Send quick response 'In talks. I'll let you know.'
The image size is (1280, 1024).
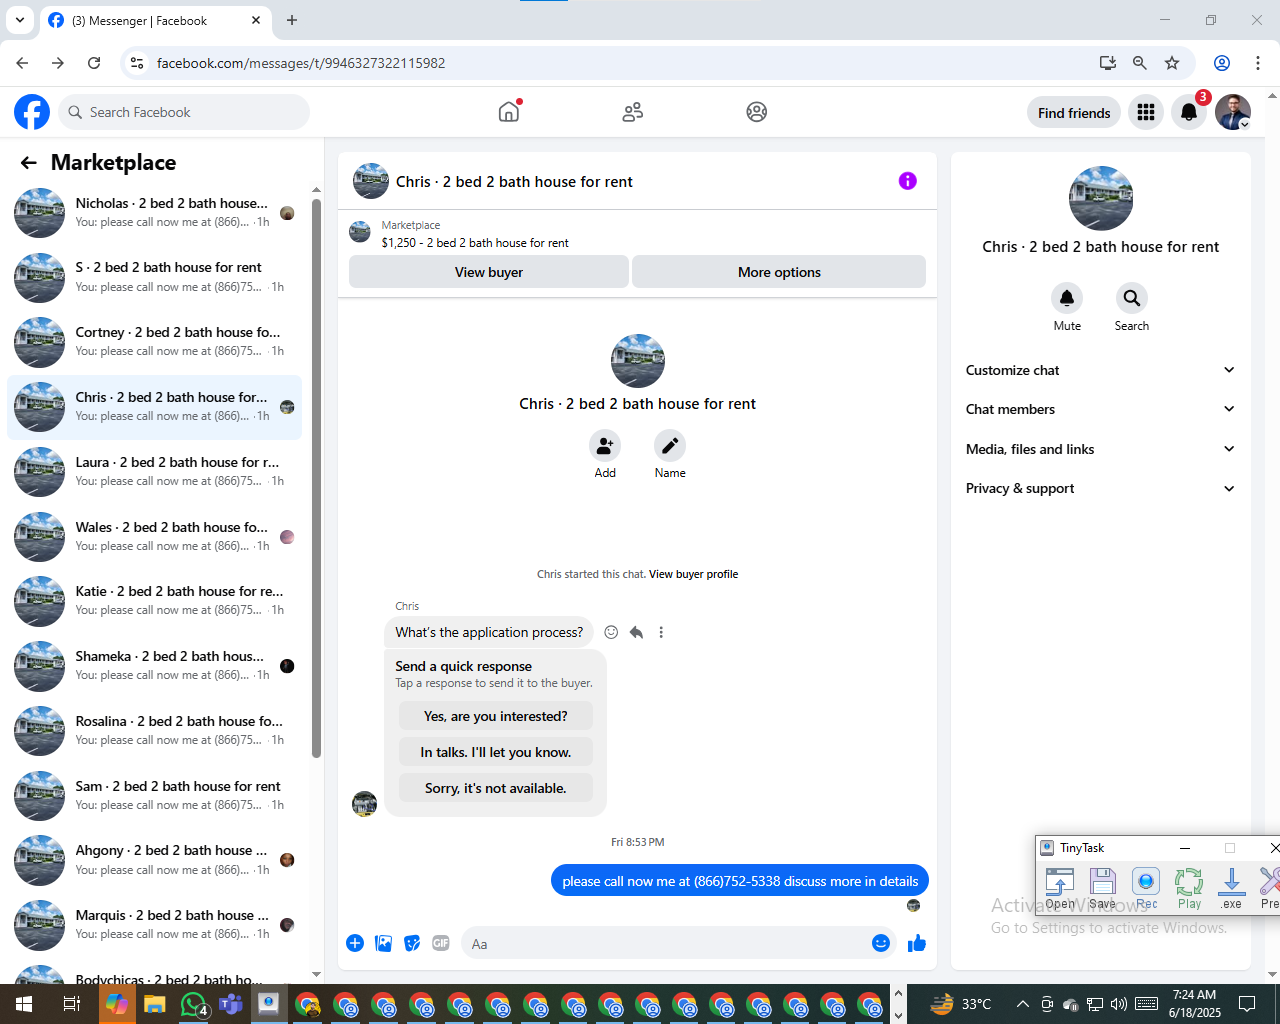click(496, 752)
